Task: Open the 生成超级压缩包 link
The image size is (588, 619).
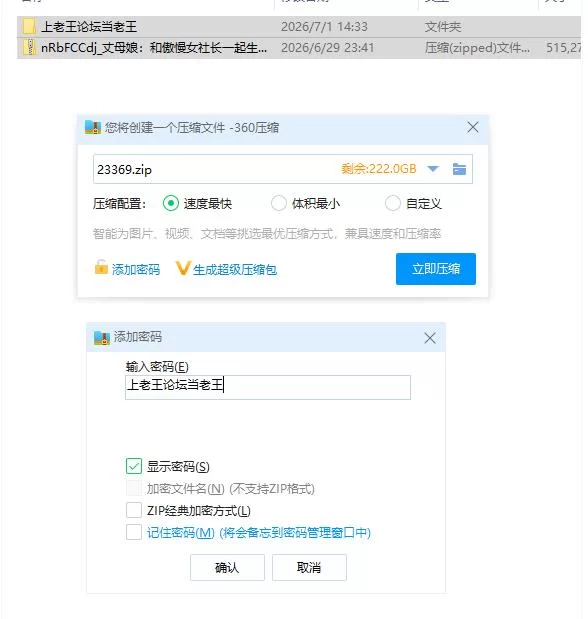Action: [x=235, y=270]
